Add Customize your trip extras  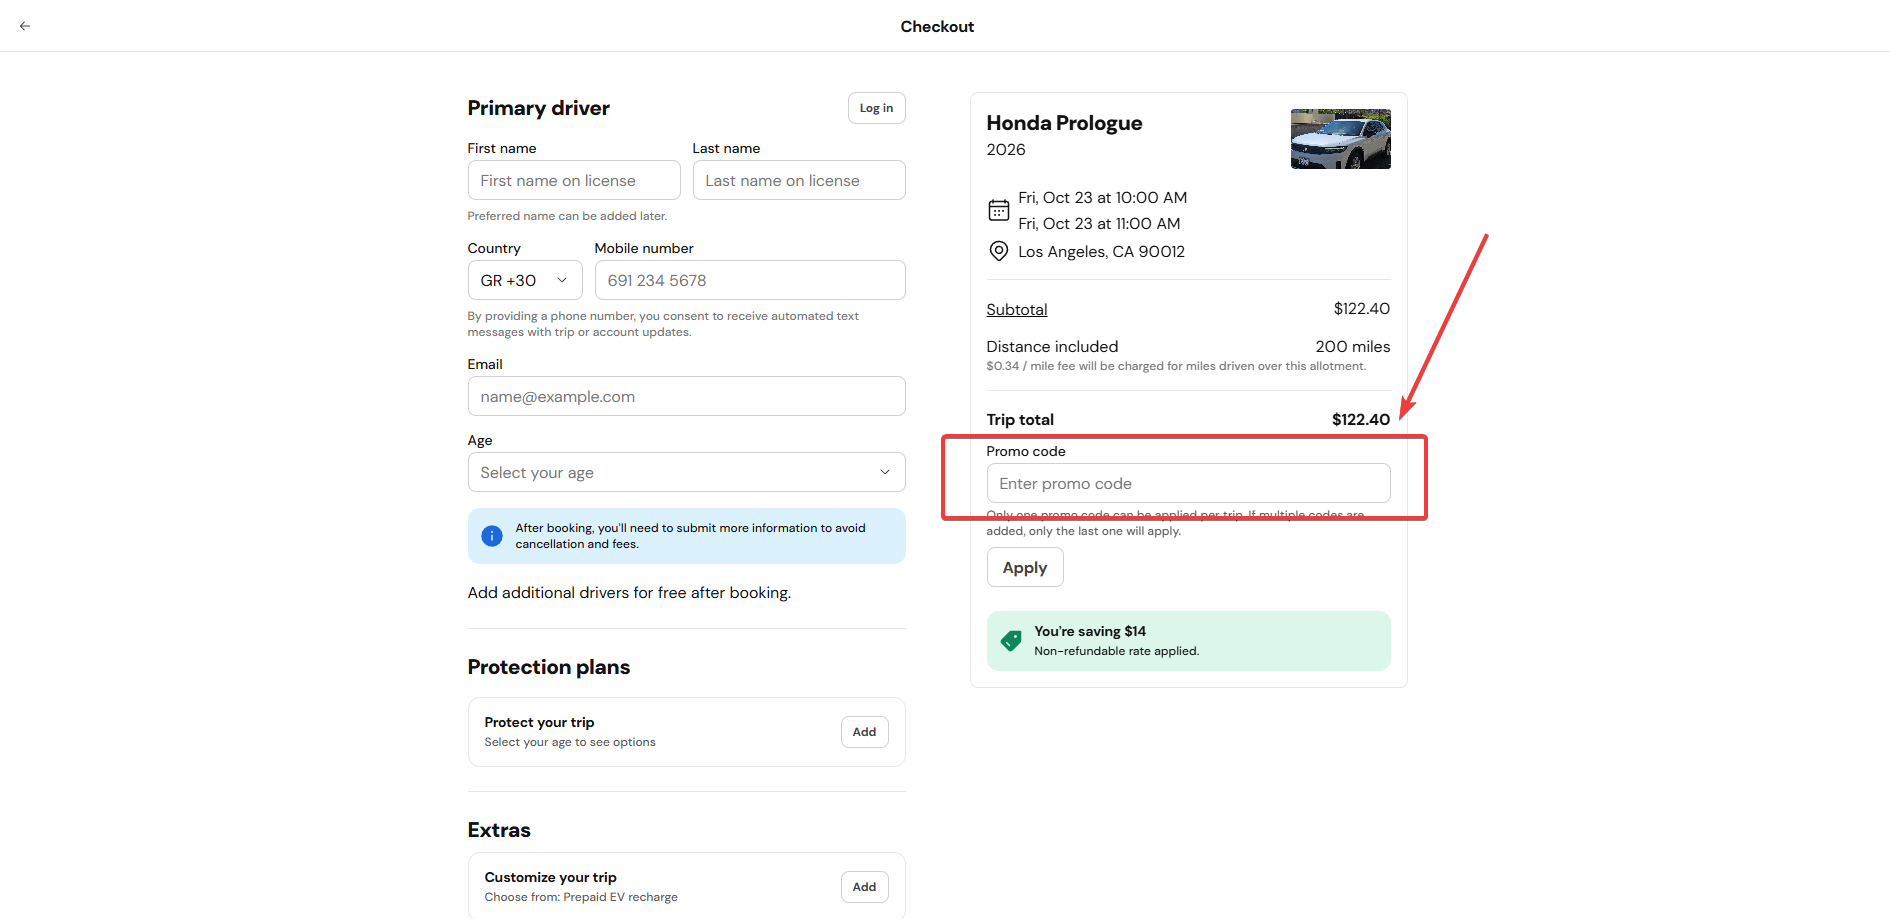click(x=865, y=887)
